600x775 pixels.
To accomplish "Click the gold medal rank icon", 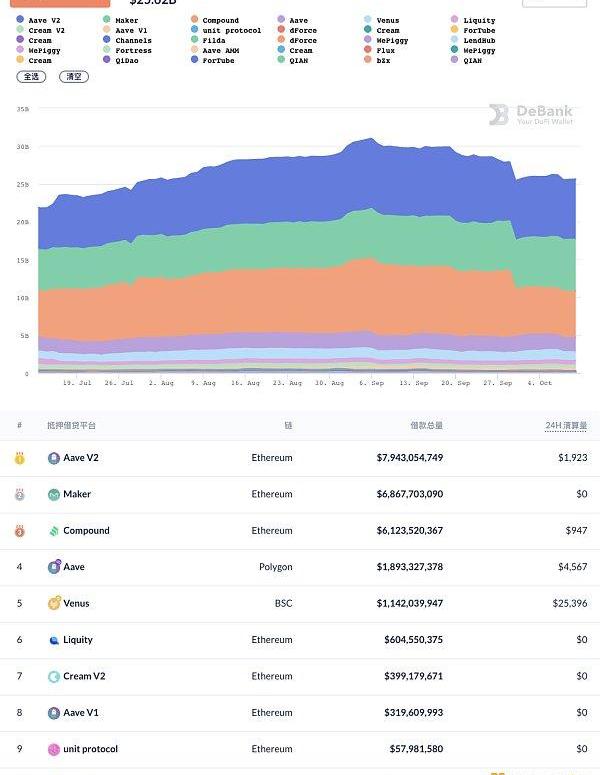I will coord(19,458).
